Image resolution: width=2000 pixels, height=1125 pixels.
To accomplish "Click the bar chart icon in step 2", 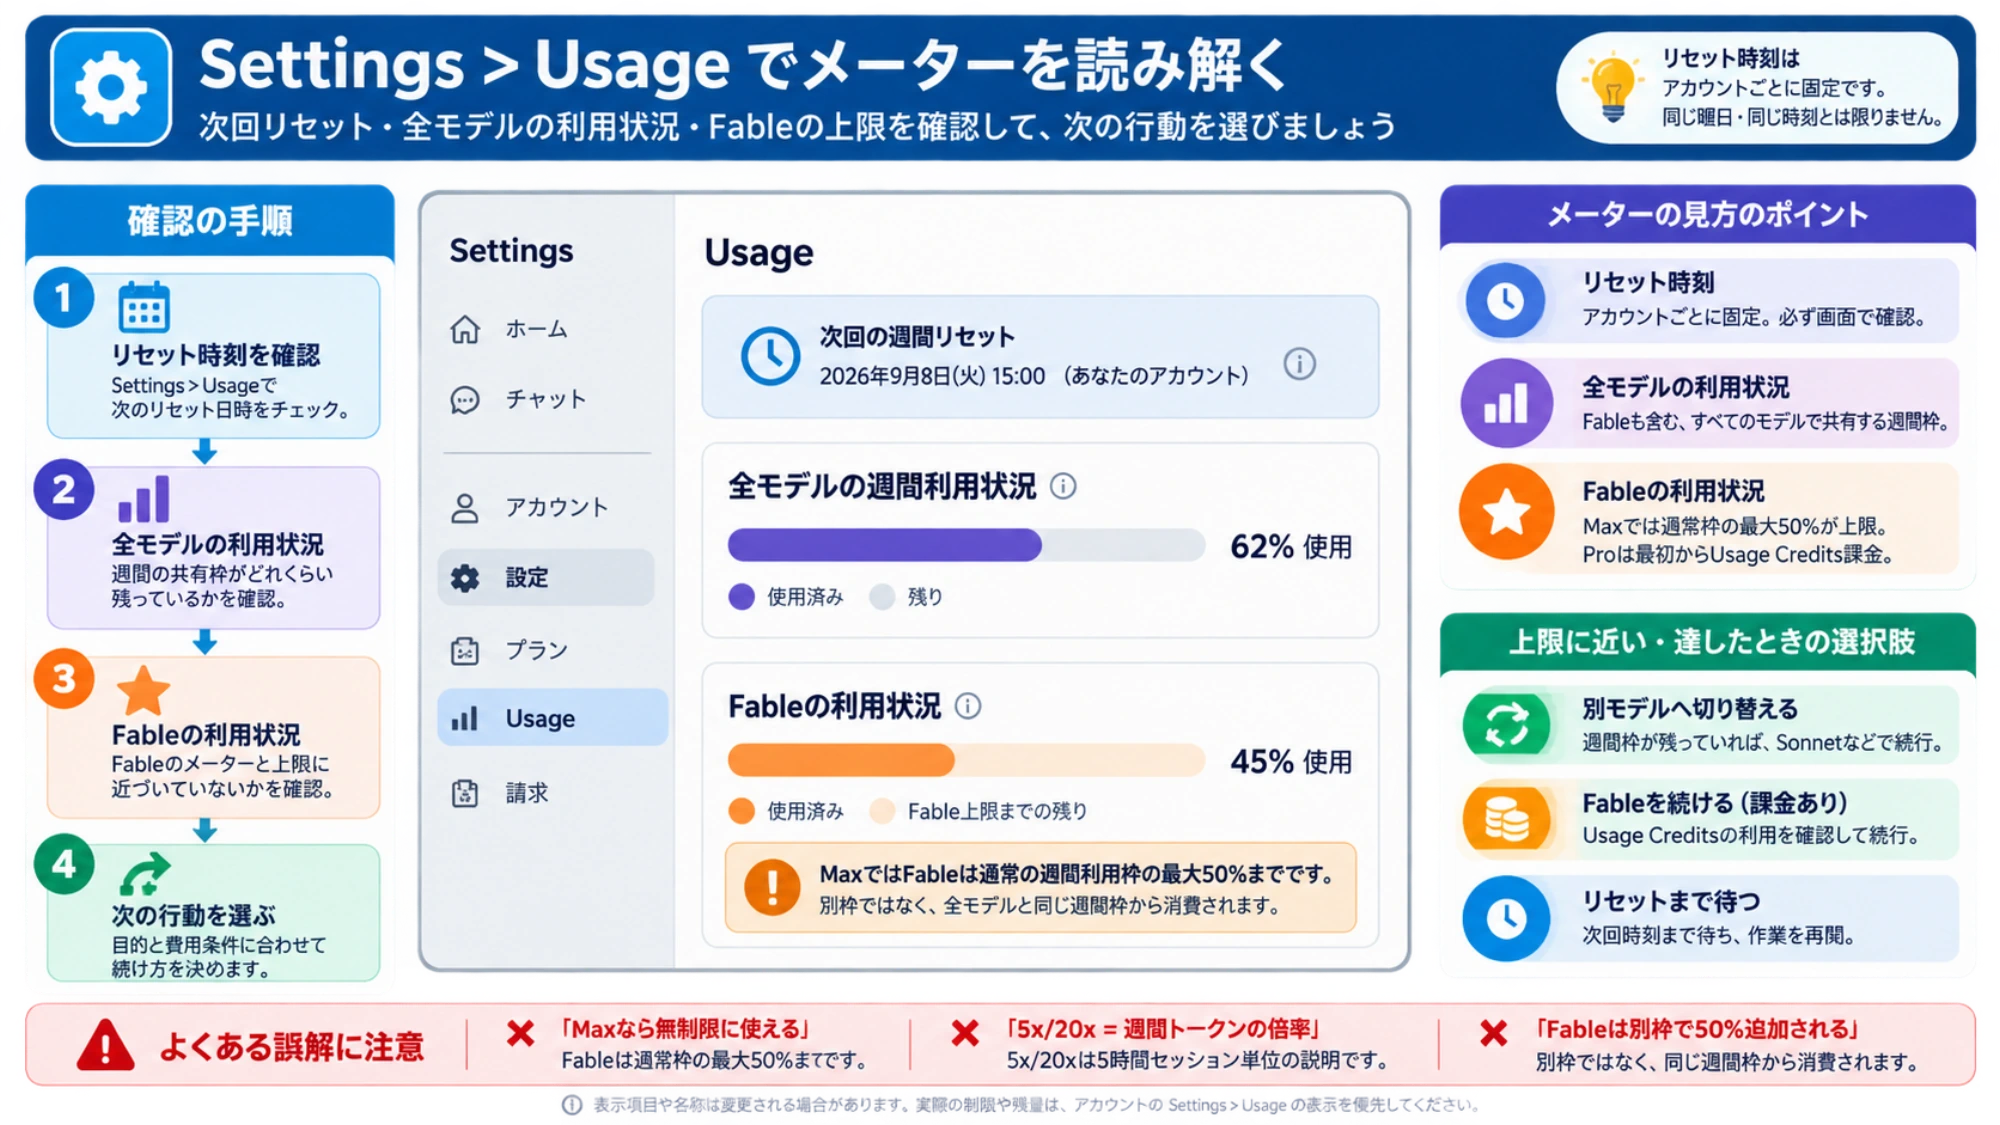I will [144, 498].
